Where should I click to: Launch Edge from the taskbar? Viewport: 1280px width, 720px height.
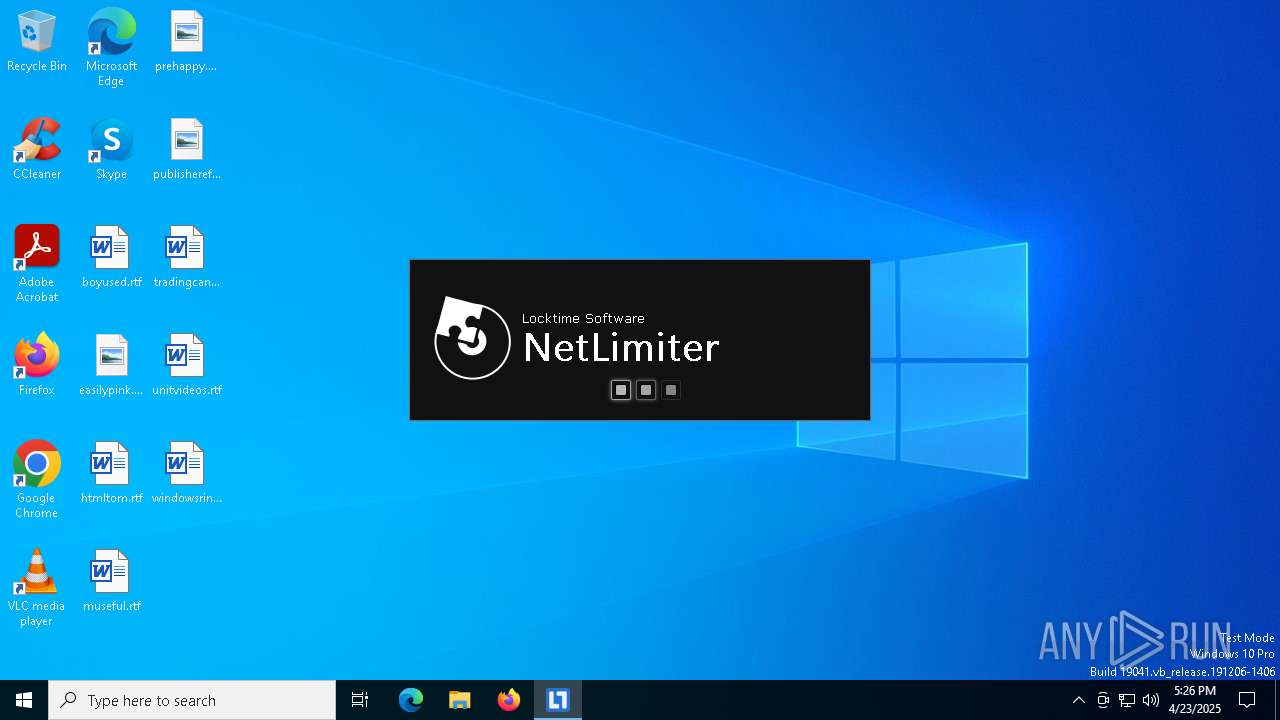tap(411, 700)
